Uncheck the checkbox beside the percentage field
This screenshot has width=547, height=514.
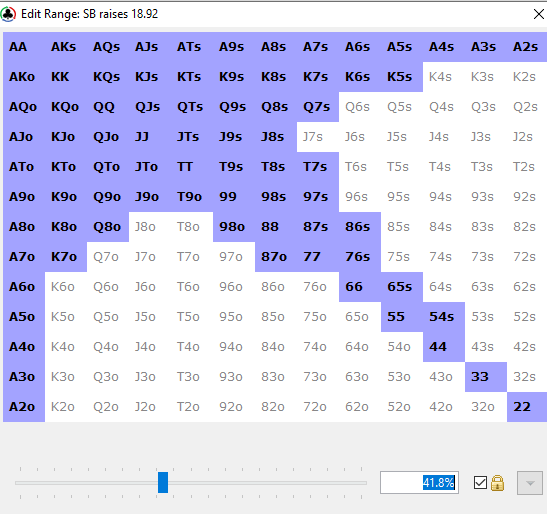480,483
